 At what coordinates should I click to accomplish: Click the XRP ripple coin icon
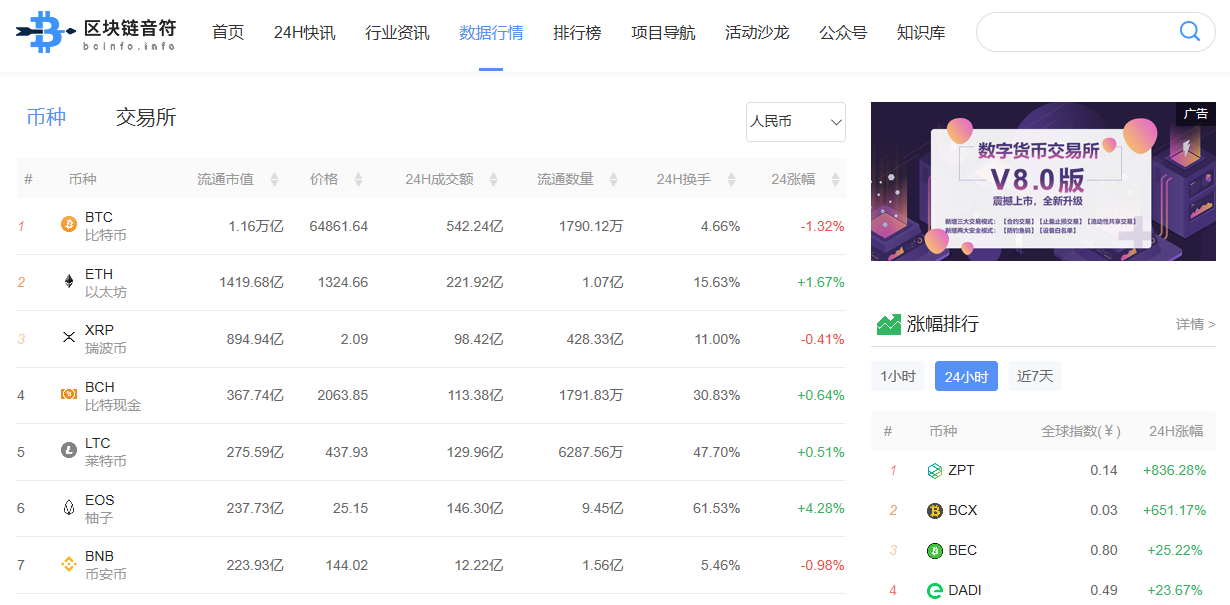(x=69, y=338)
